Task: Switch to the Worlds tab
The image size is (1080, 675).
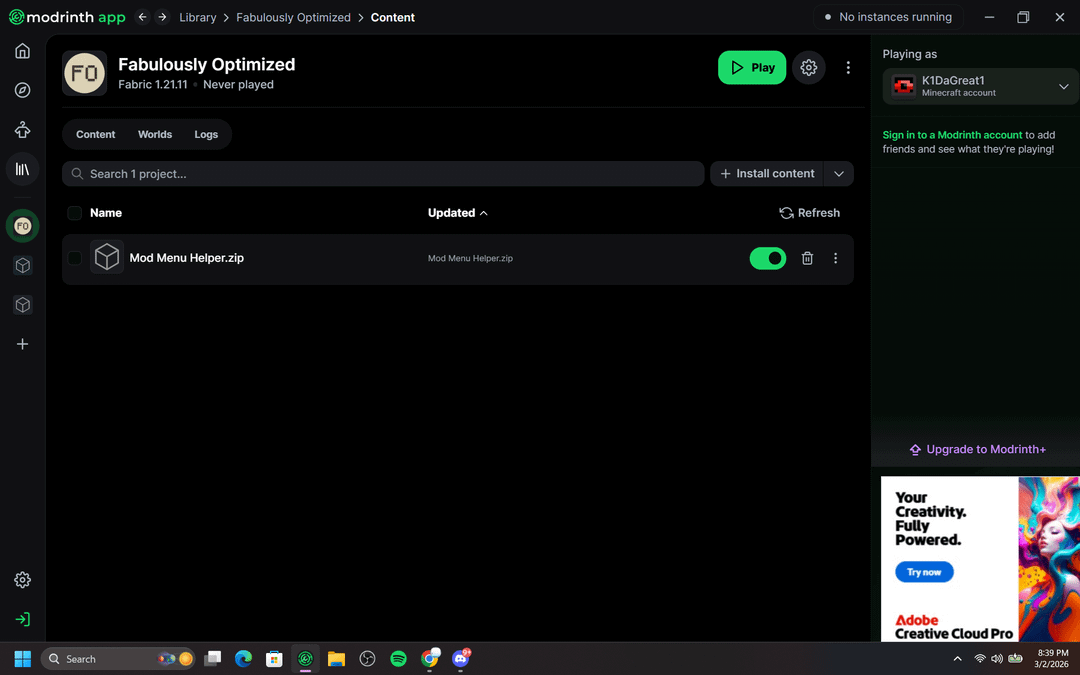Action: 155,134
